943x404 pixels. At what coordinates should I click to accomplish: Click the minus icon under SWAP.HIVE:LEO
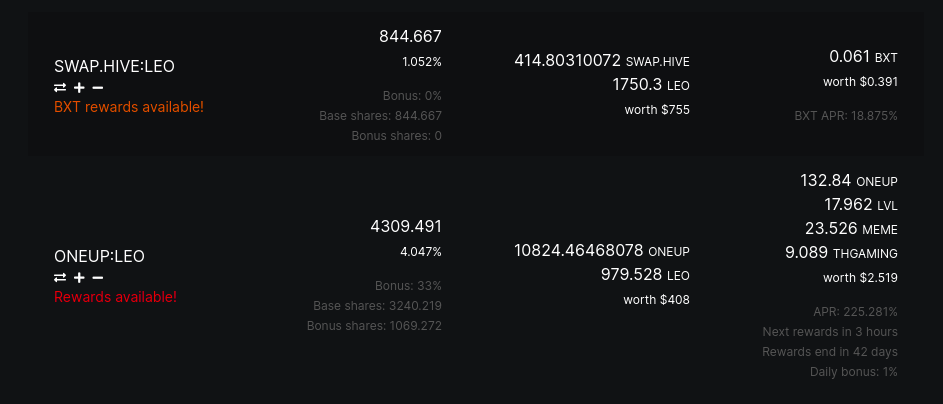pos(97,88)
